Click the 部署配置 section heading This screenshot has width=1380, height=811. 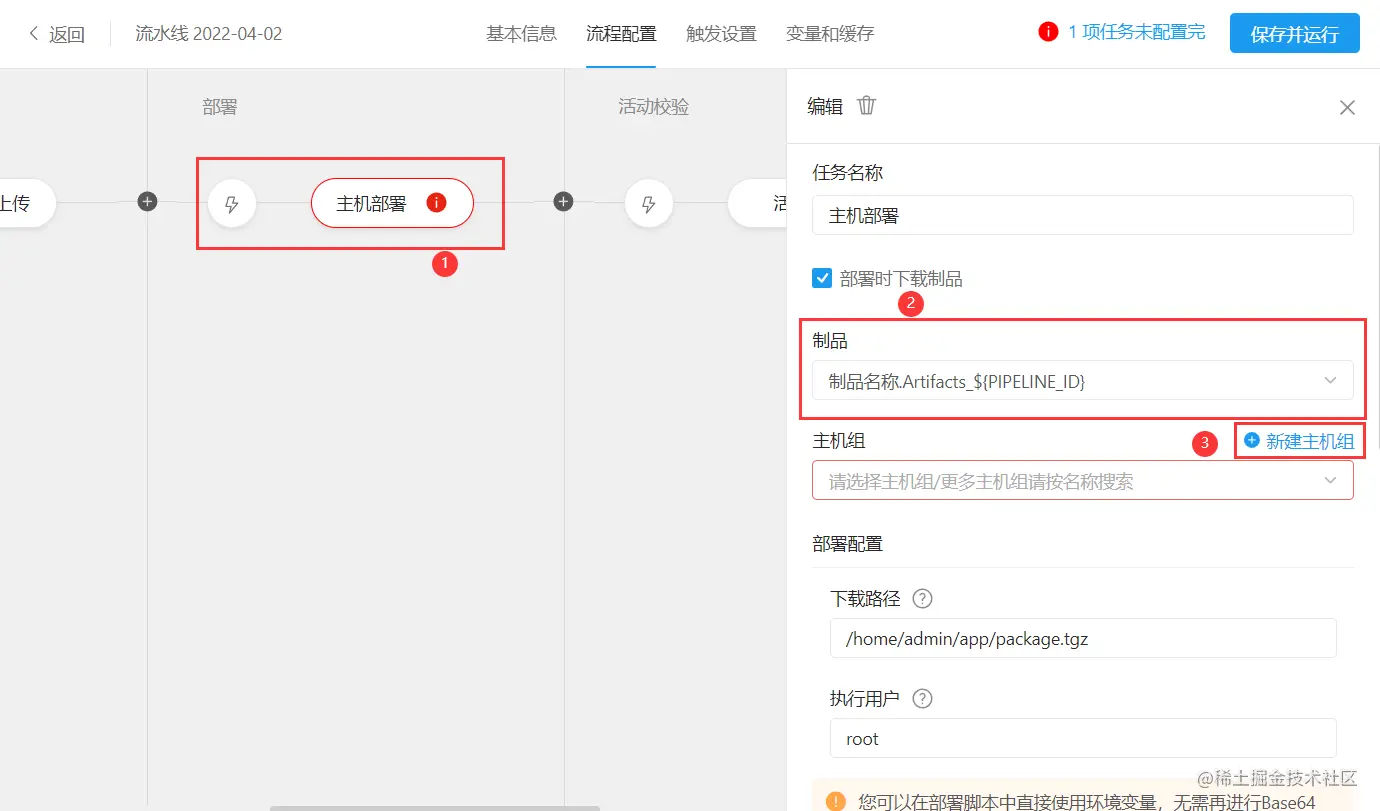click(848, 543)
